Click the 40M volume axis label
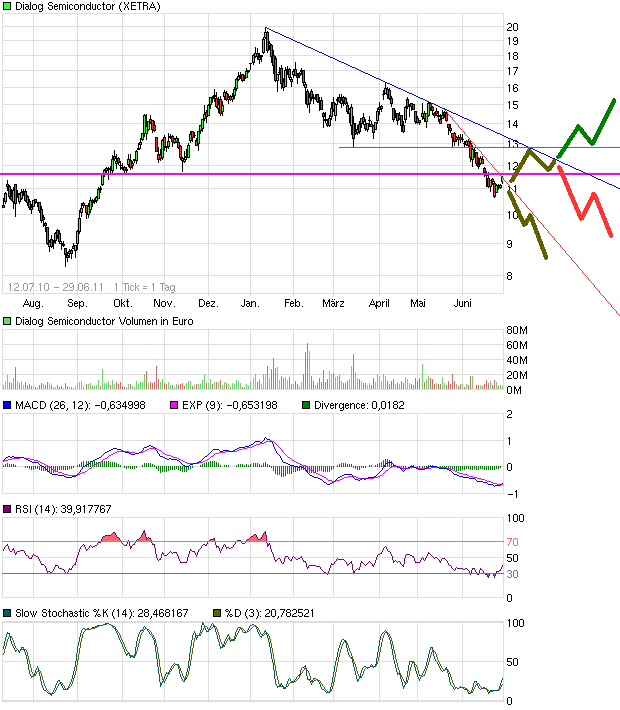The image size is (620, 710). (517, 360)
